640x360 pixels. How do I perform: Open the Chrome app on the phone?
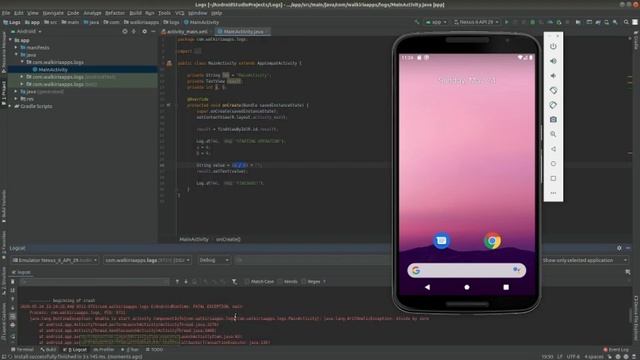tap(492, 241)
